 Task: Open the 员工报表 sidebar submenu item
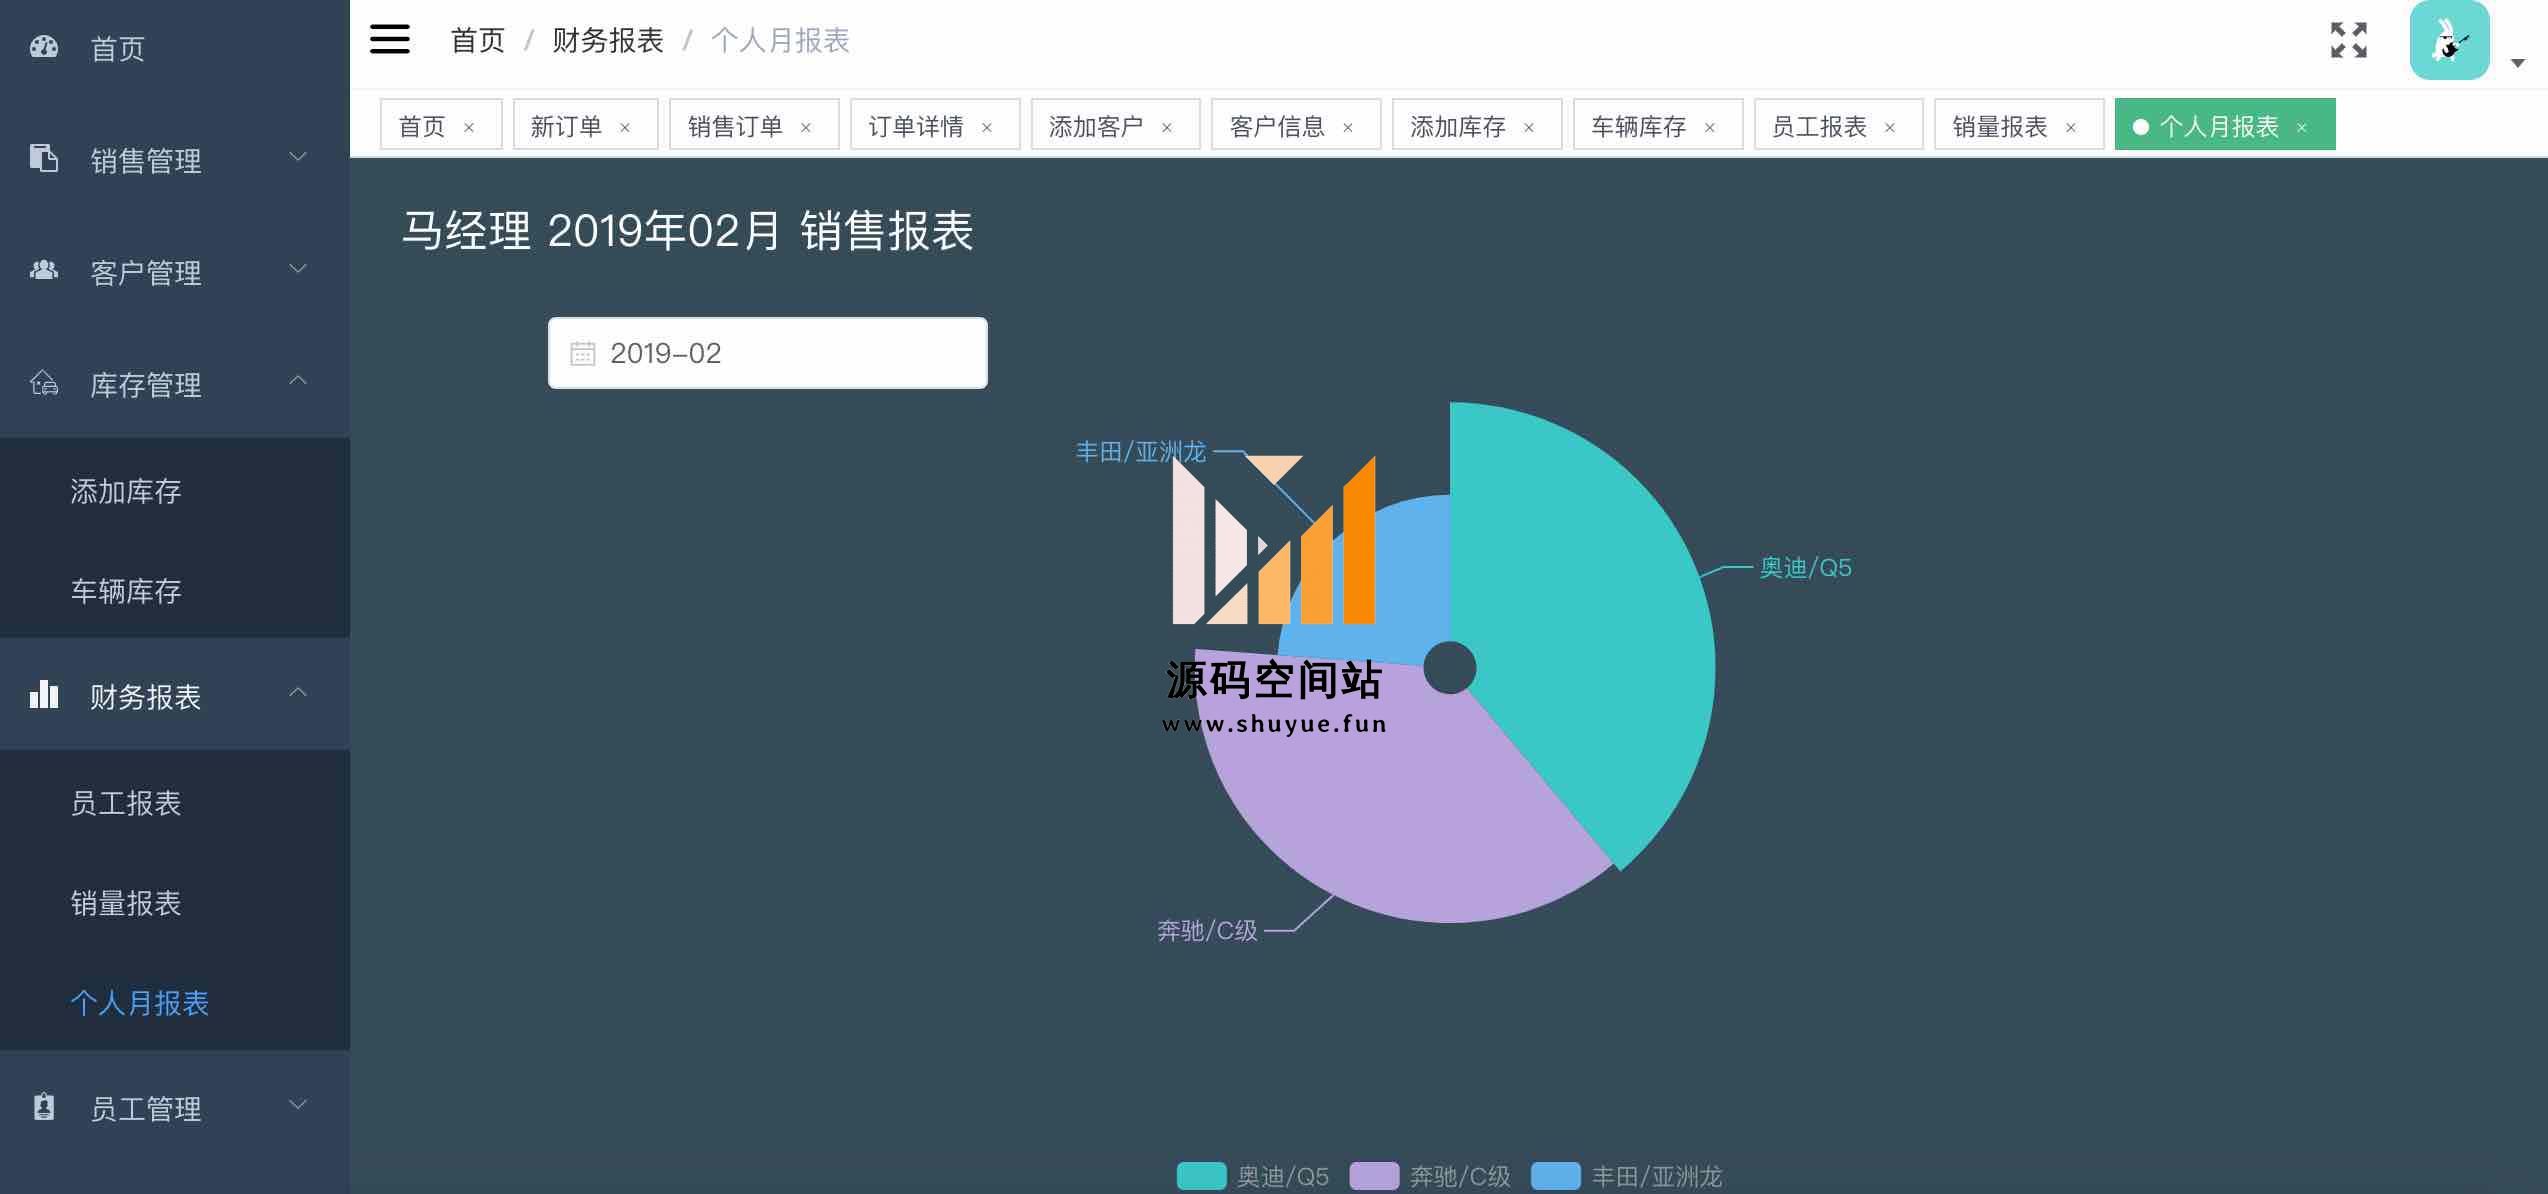pos(175,803)
